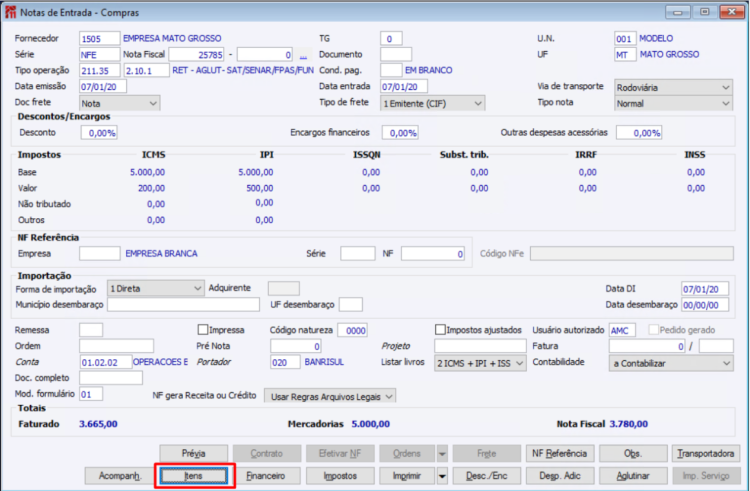Click the Prévia button
Viewport: 750px width, 491px height.
193,453
